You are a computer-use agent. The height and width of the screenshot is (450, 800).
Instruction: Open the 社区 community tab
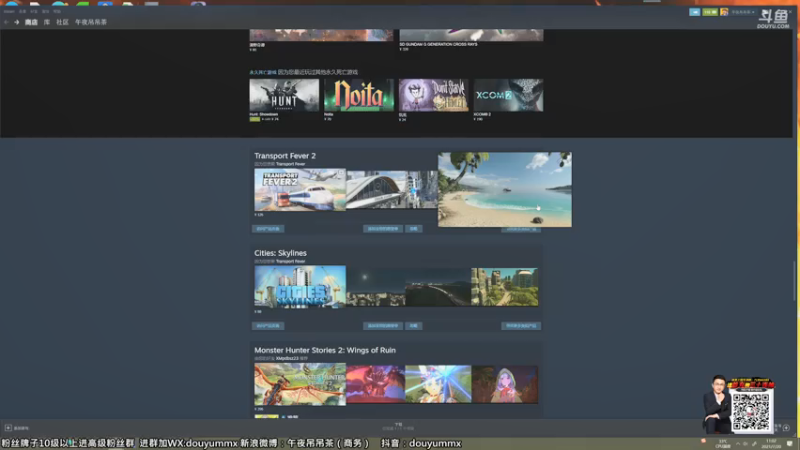pyautogui.click(x=62, y=22)
